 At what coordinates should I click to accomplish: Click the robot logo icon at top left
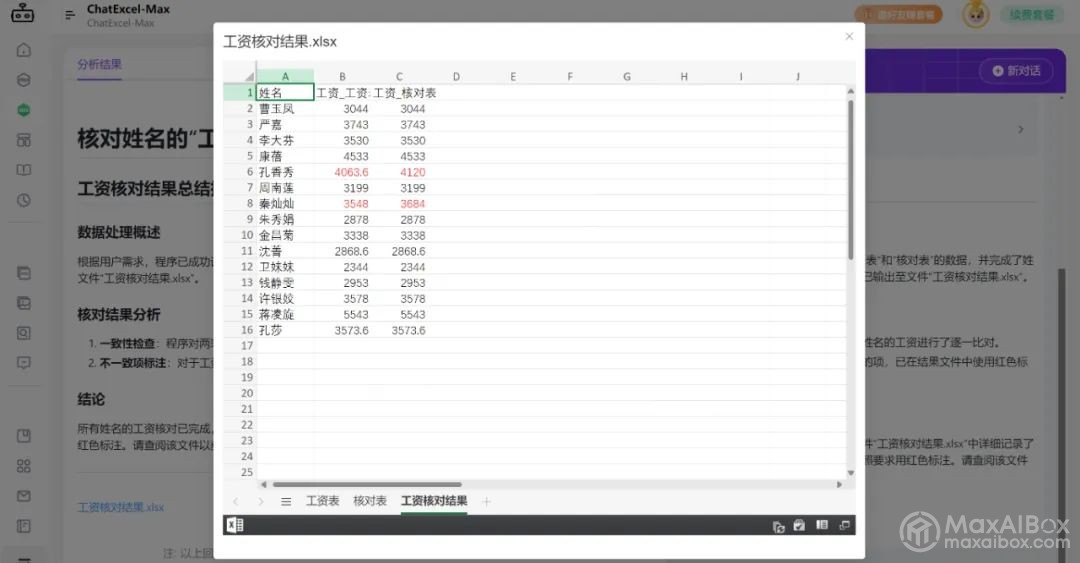click(x=22, y=12)
